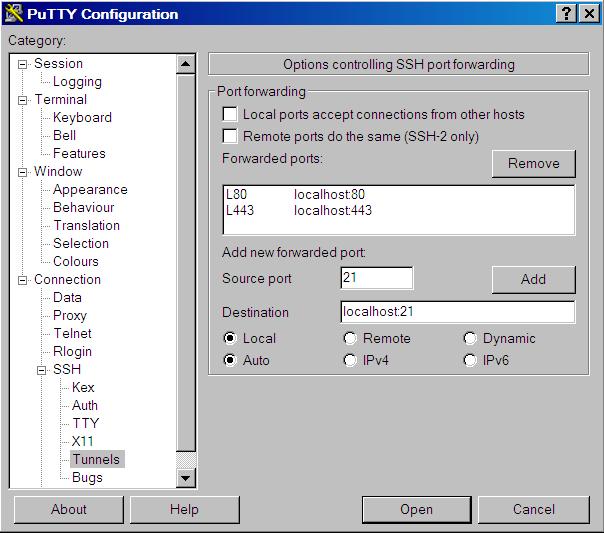Select the IPv6 radio button
This screenshot has width=604, height=533.
point(470,360)
